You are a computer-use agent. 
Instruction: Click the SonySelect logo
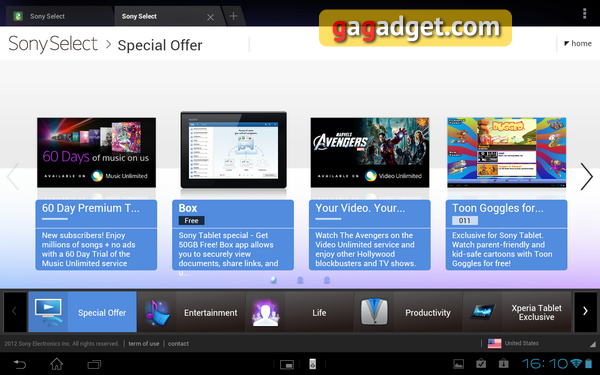[x=53, y=44]
